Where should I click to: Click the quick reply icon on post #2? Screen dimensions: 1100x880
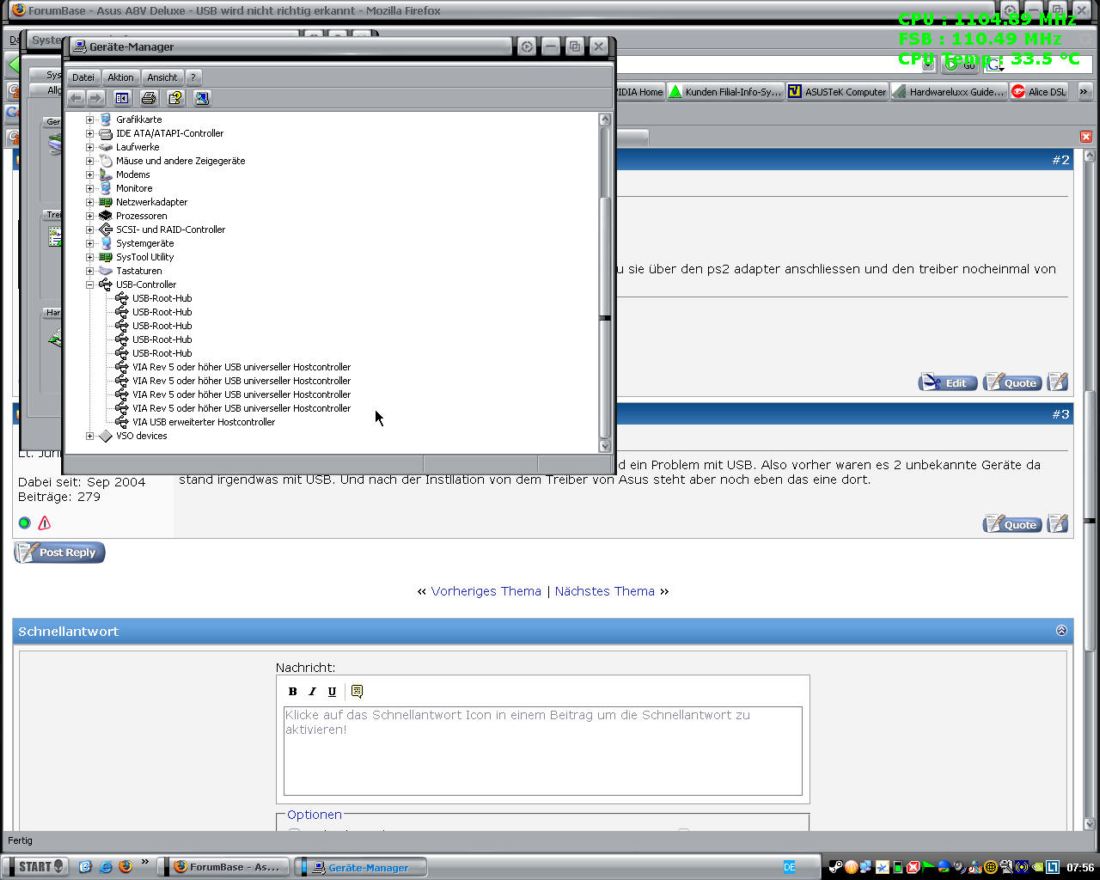[1057, 382]
